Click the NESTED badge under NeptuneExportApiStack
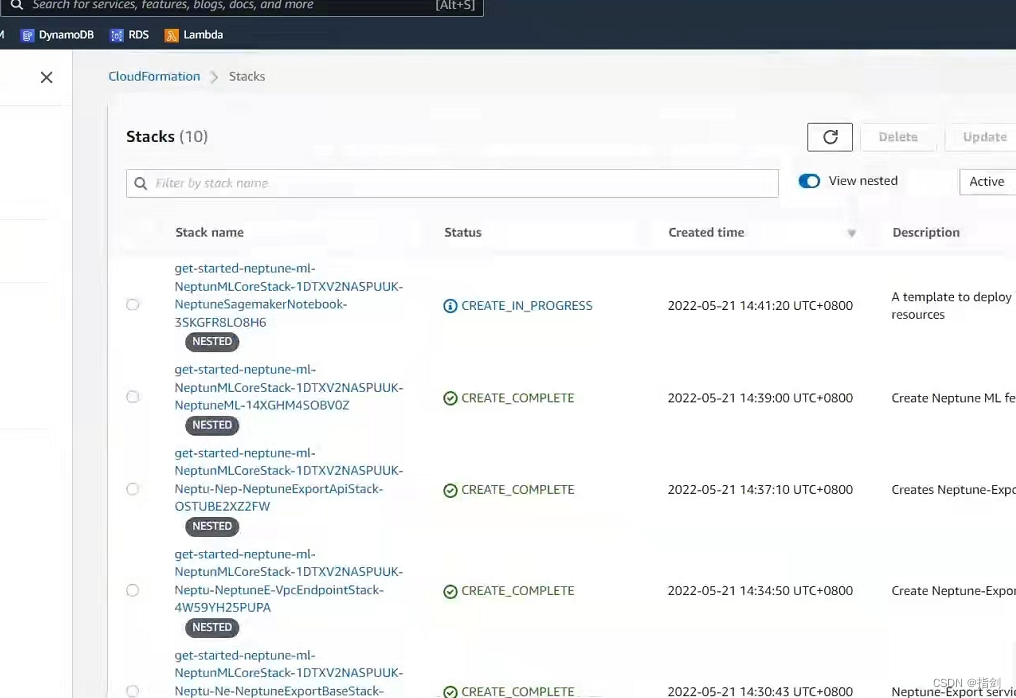Image resolution: width=1016 pixels, height=698 pixels. pos(212,526)
